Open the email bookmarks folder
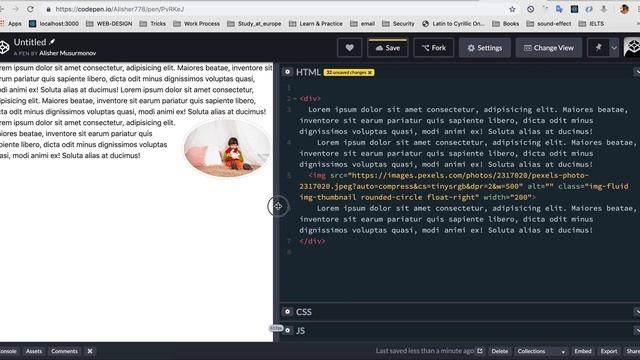The width and height of the screenshot is (640, 360). (x=362, y=24)
